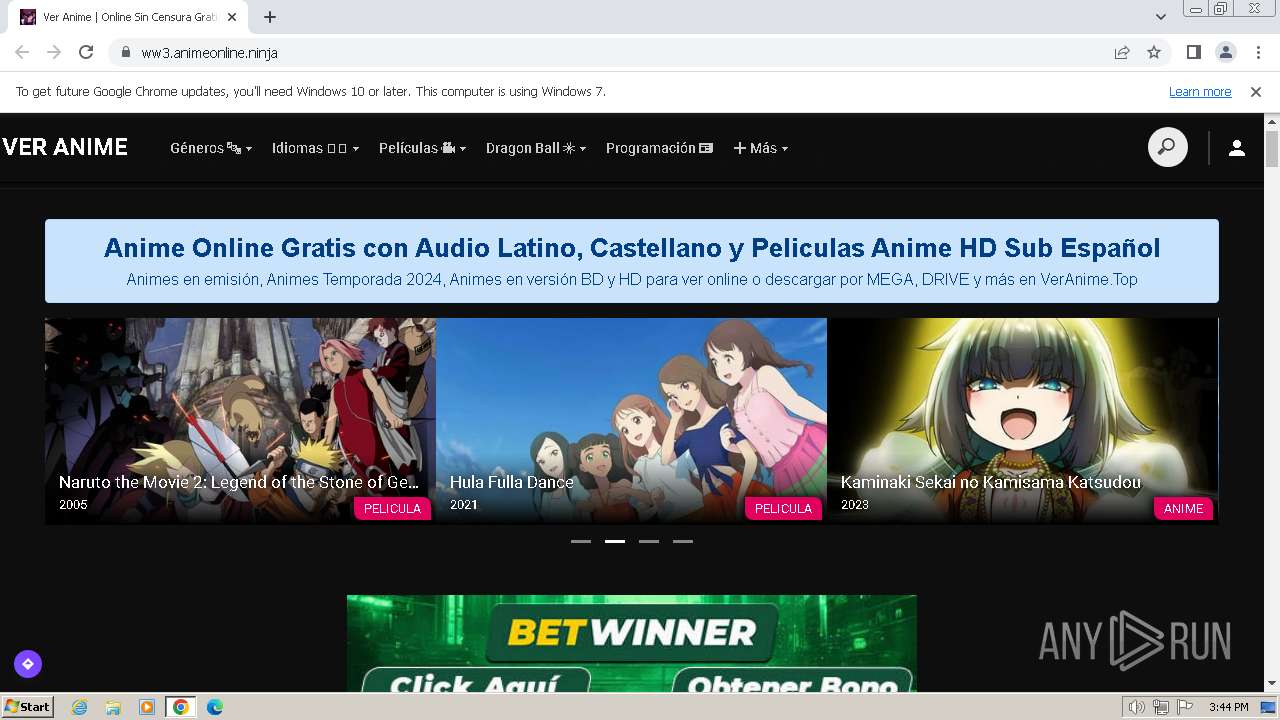Click the Chrome back arrow
The height and width of the screenshot is (720, 1280).
click(x=22, y=52)
